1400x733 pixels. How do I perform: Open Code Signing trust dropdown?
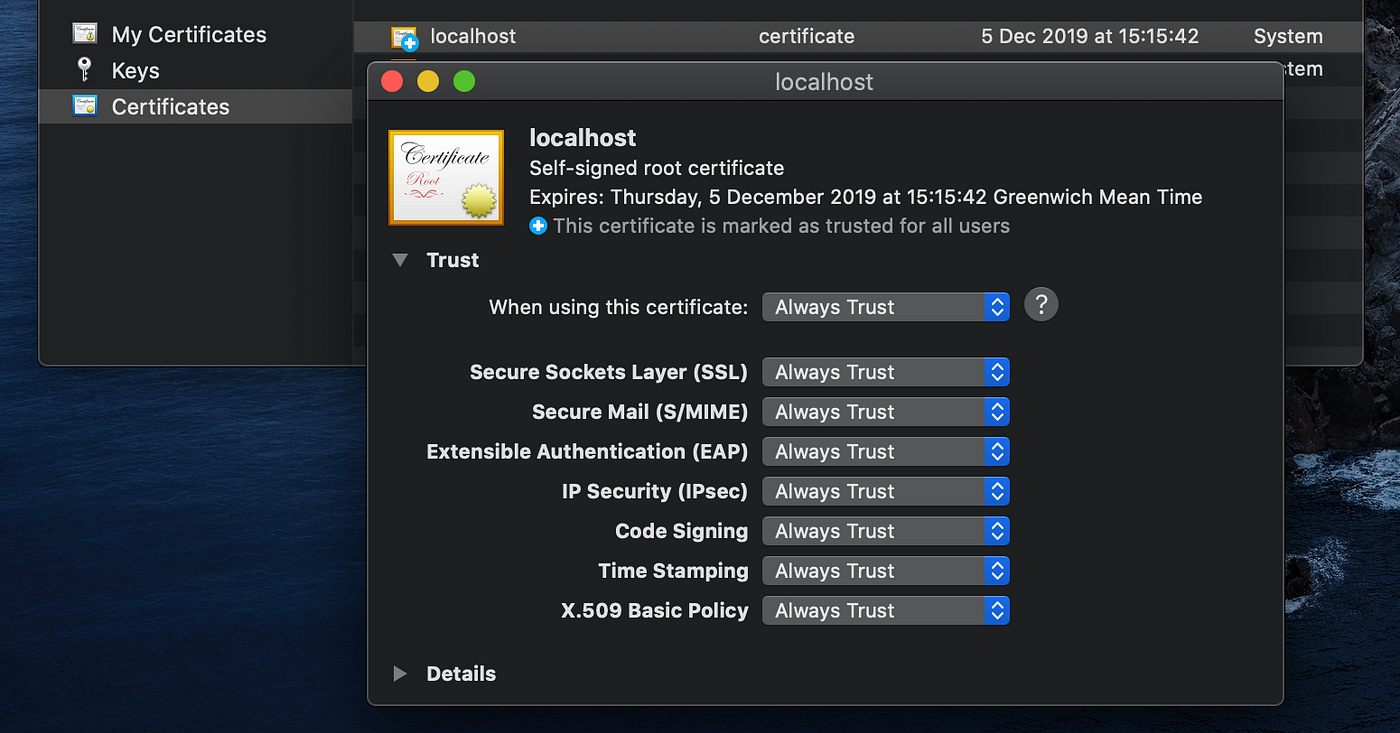[x=886, y=531]
